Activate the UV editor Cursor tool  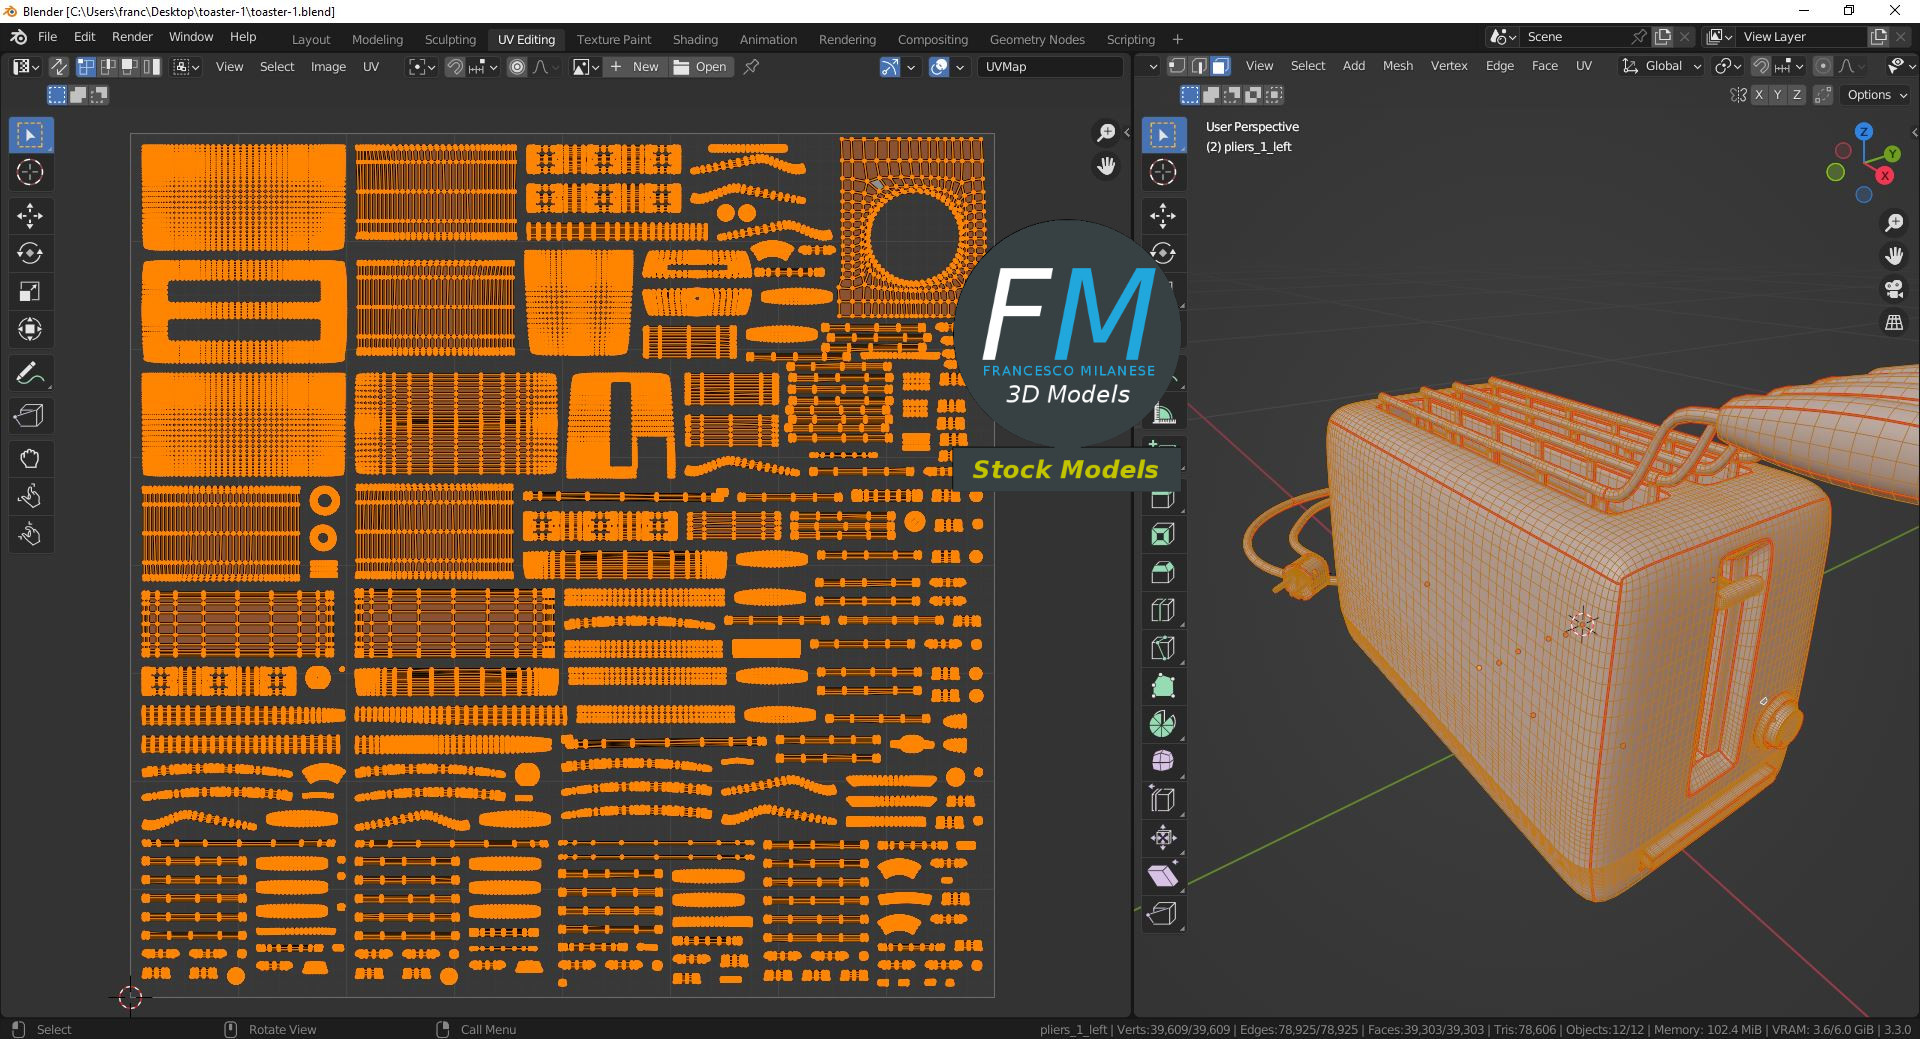pos(30,173)
